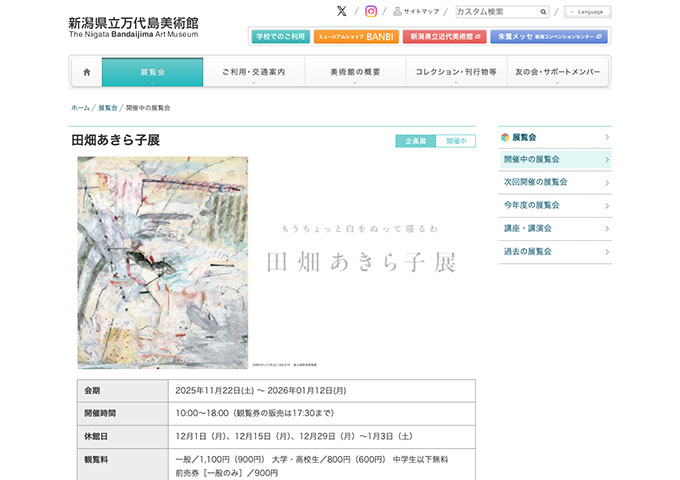
Task: Open 次回開催の展覧会 sidebar link
Action: 535,182
